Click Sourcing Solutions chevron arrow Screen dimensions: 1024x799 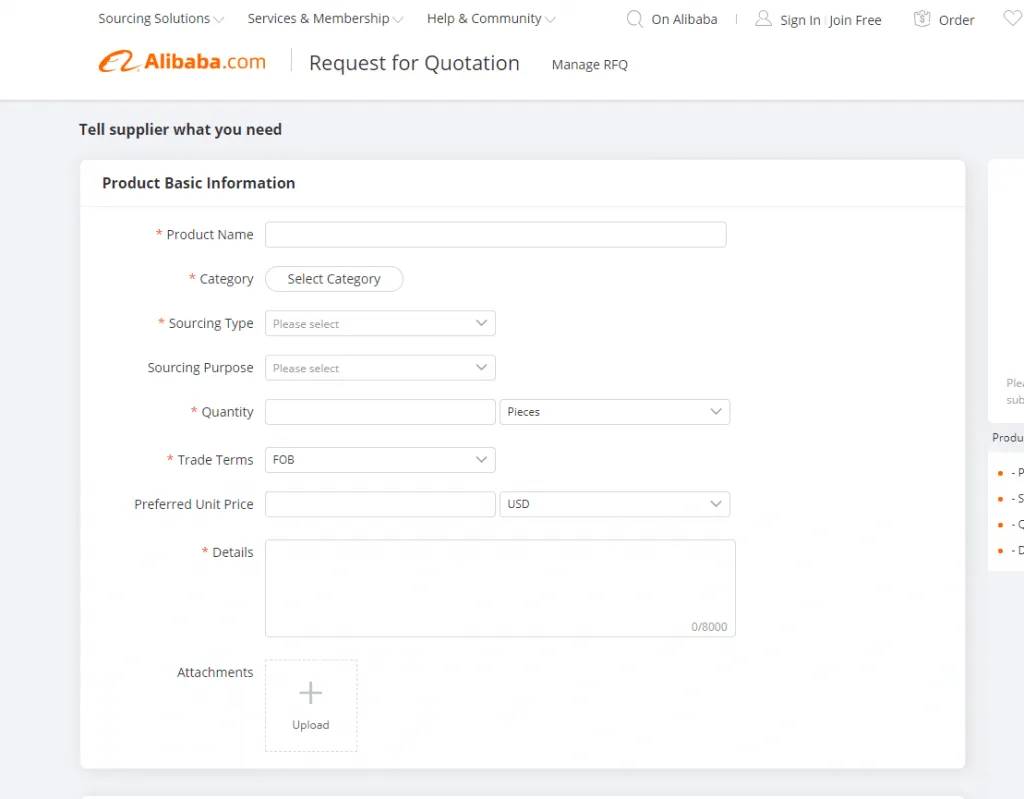pos(219,20)
